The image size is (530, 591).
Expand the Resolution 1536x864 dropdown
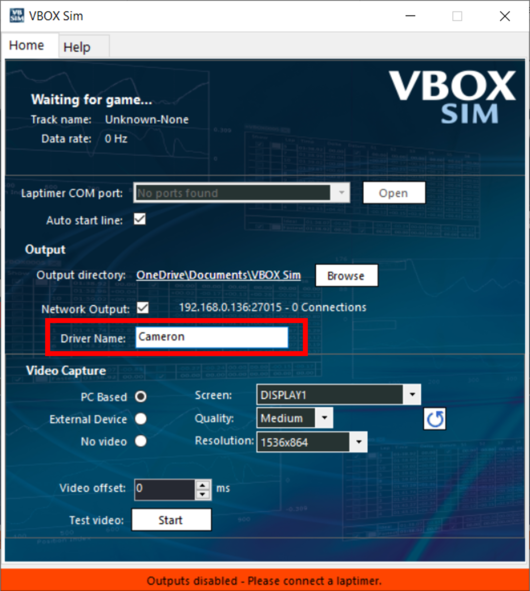click(312, 442)
